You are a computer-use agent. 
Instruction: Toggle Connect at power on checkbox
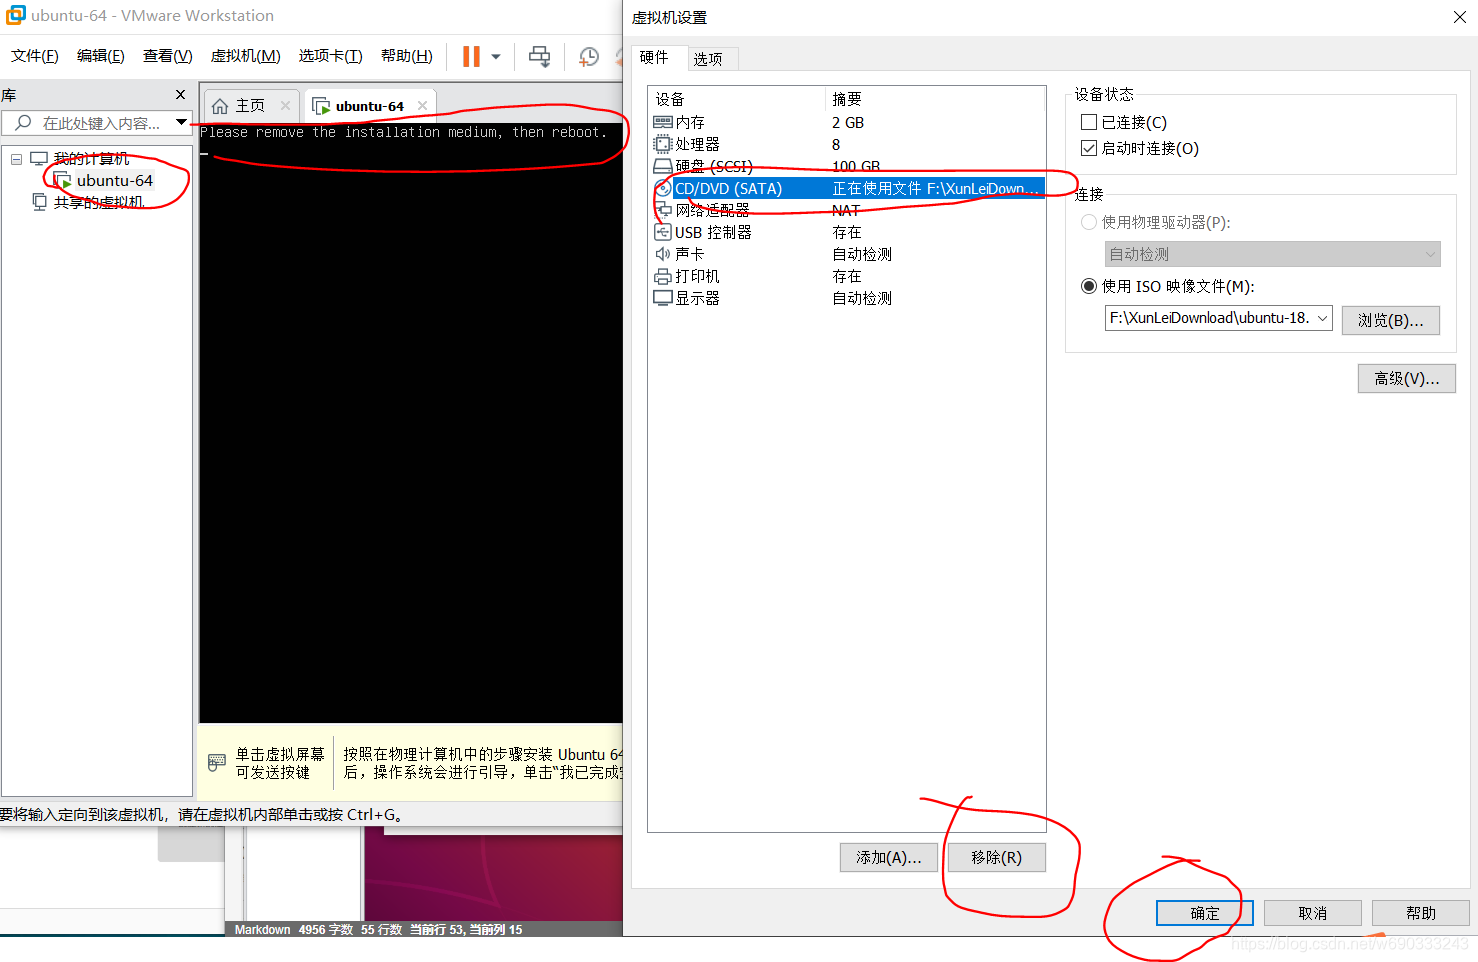click(1089, 148)
